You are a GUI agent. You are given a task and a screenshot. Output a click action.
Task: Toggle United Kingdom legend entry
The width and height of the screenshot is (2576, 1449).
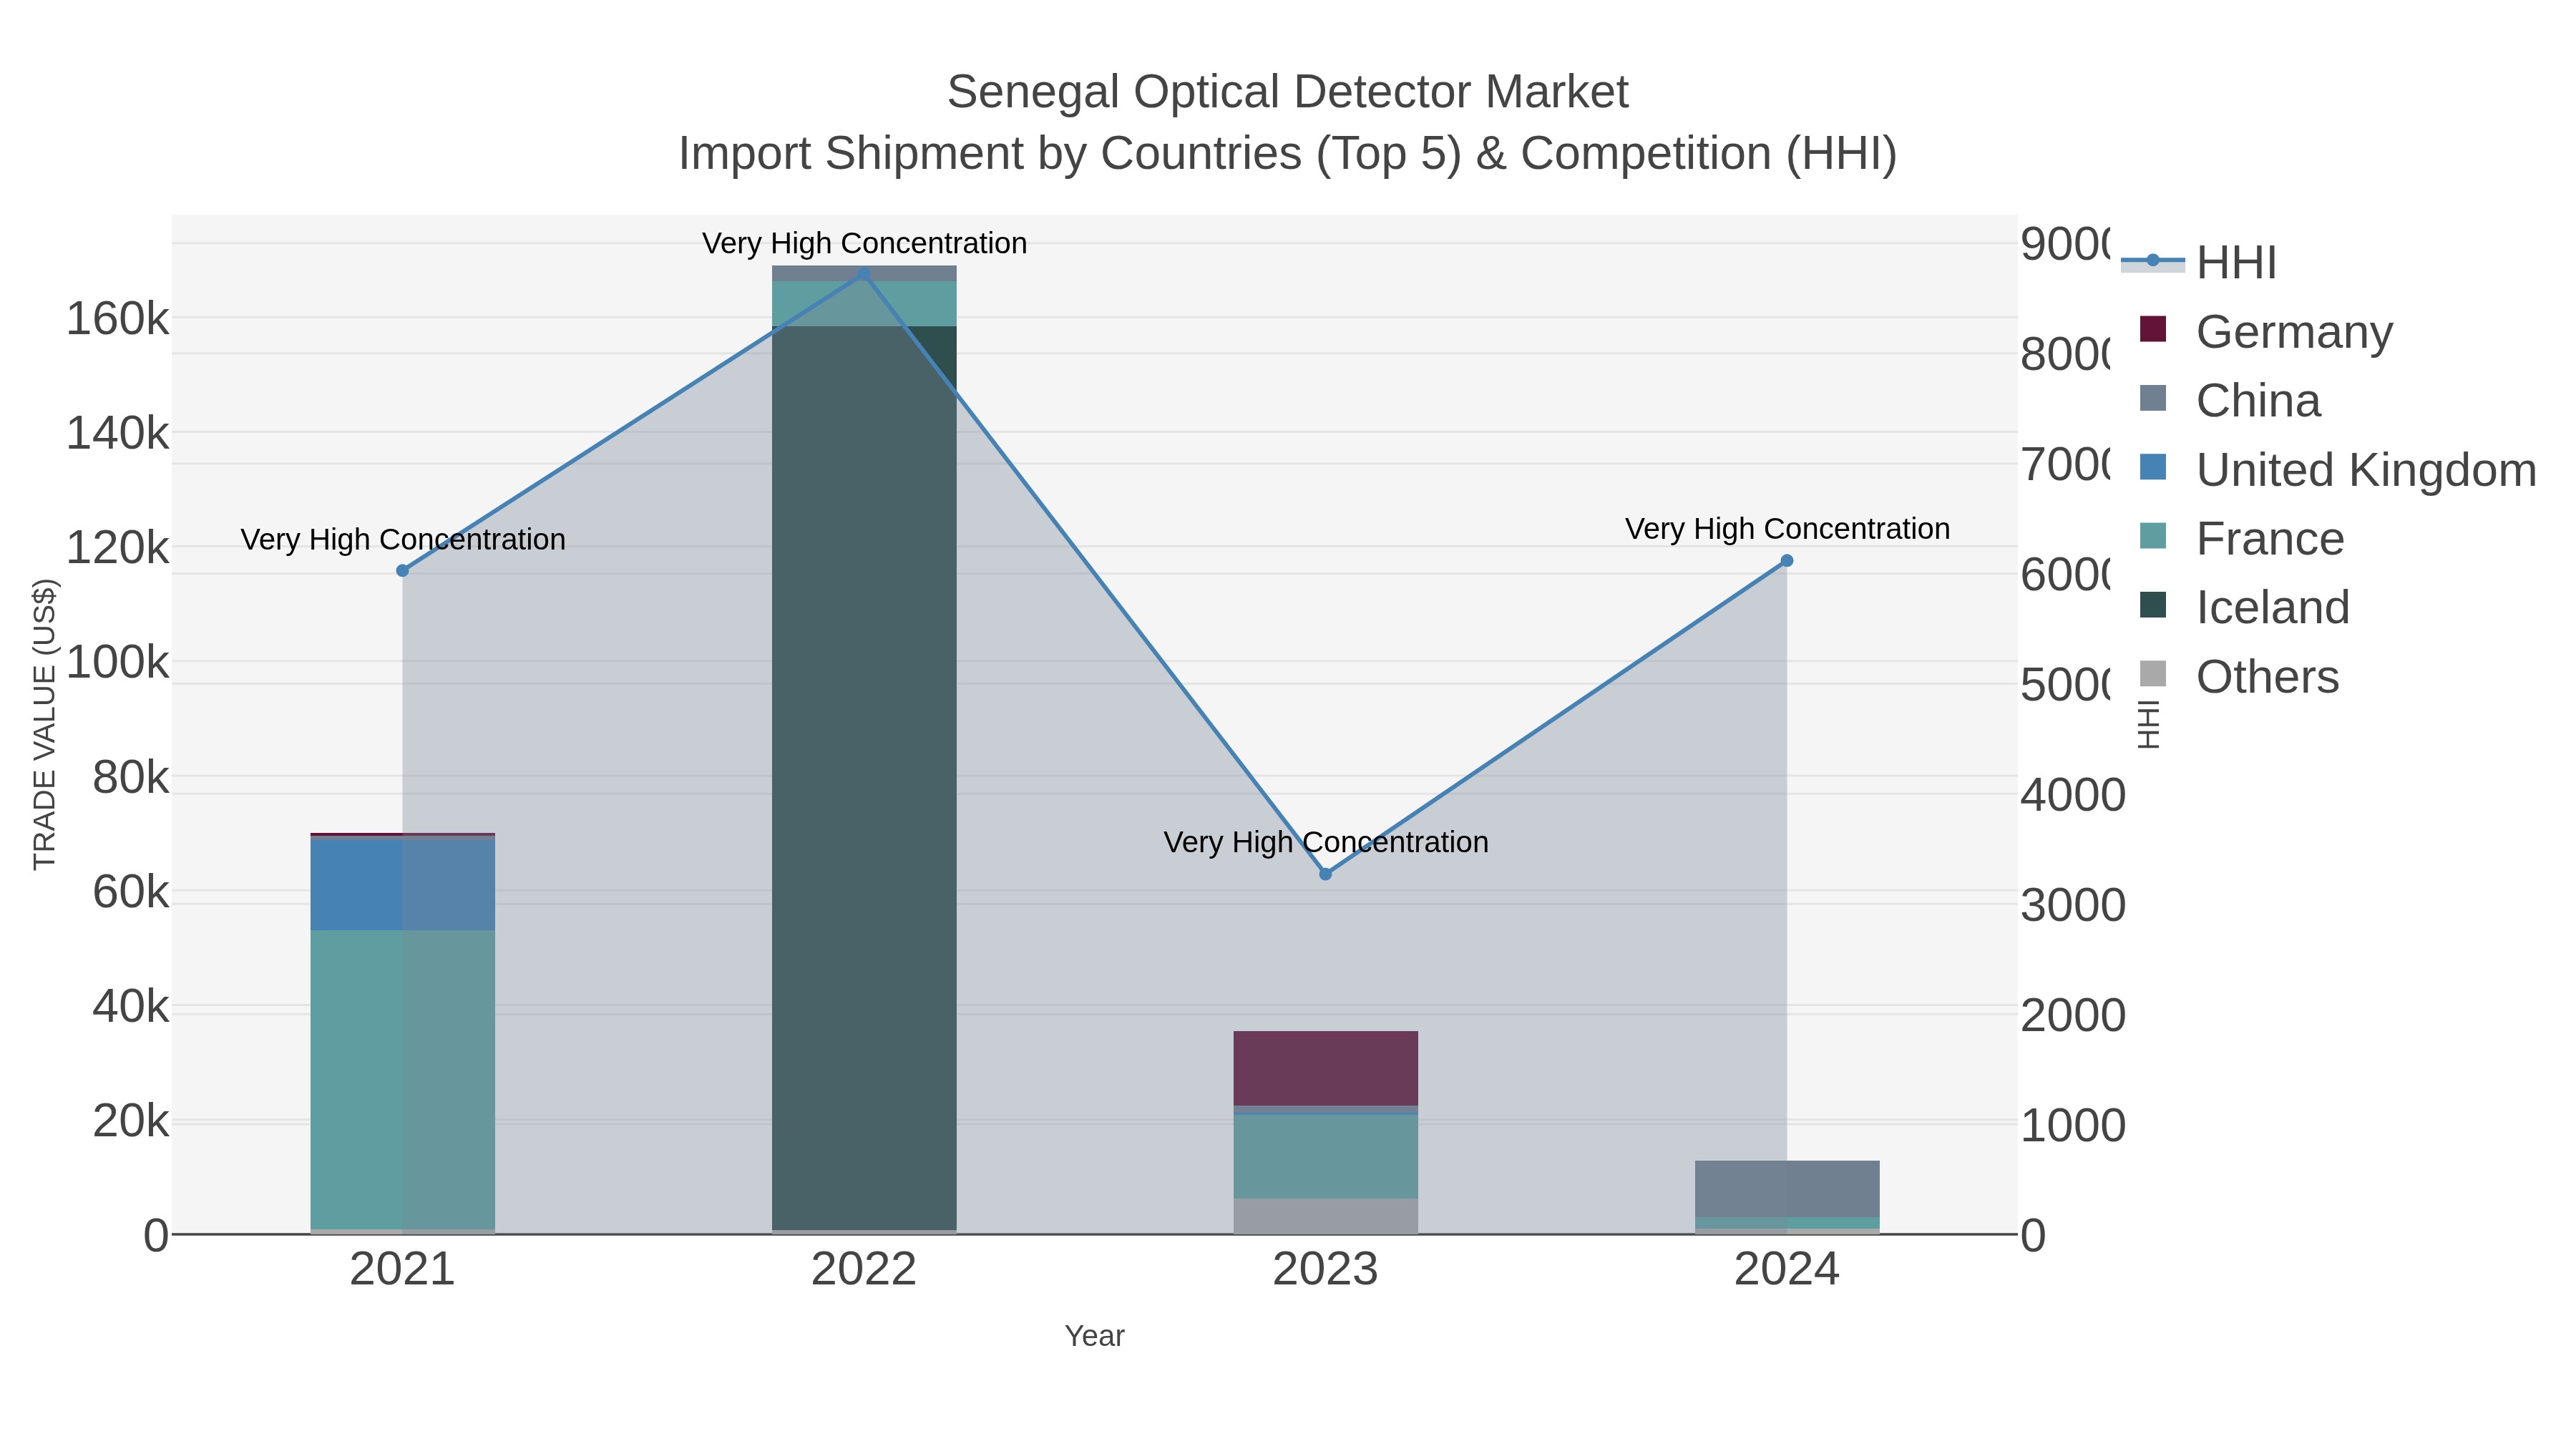pyautogui.click(x=2338, y=469)
